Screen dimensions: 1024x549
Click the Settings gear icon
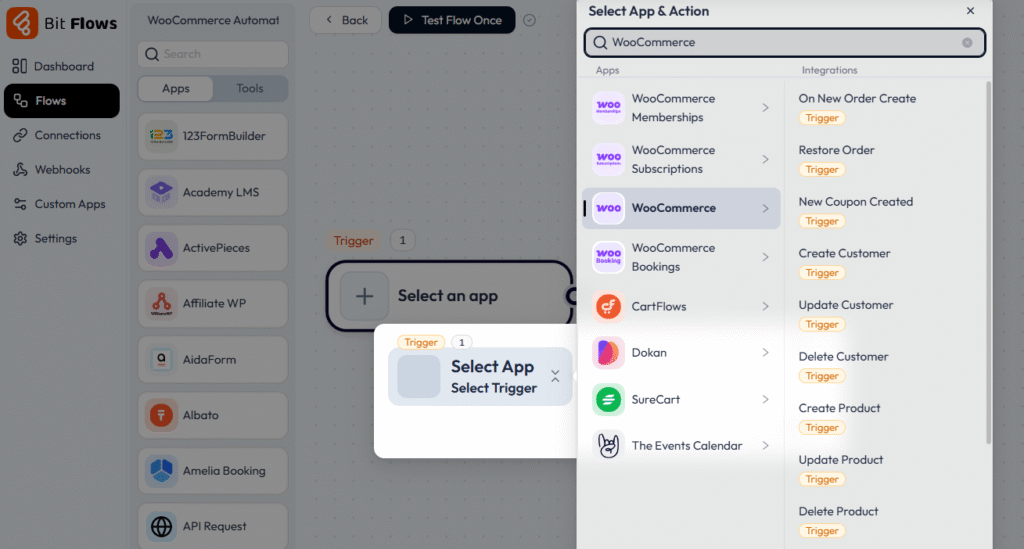(x=20, y=238)
